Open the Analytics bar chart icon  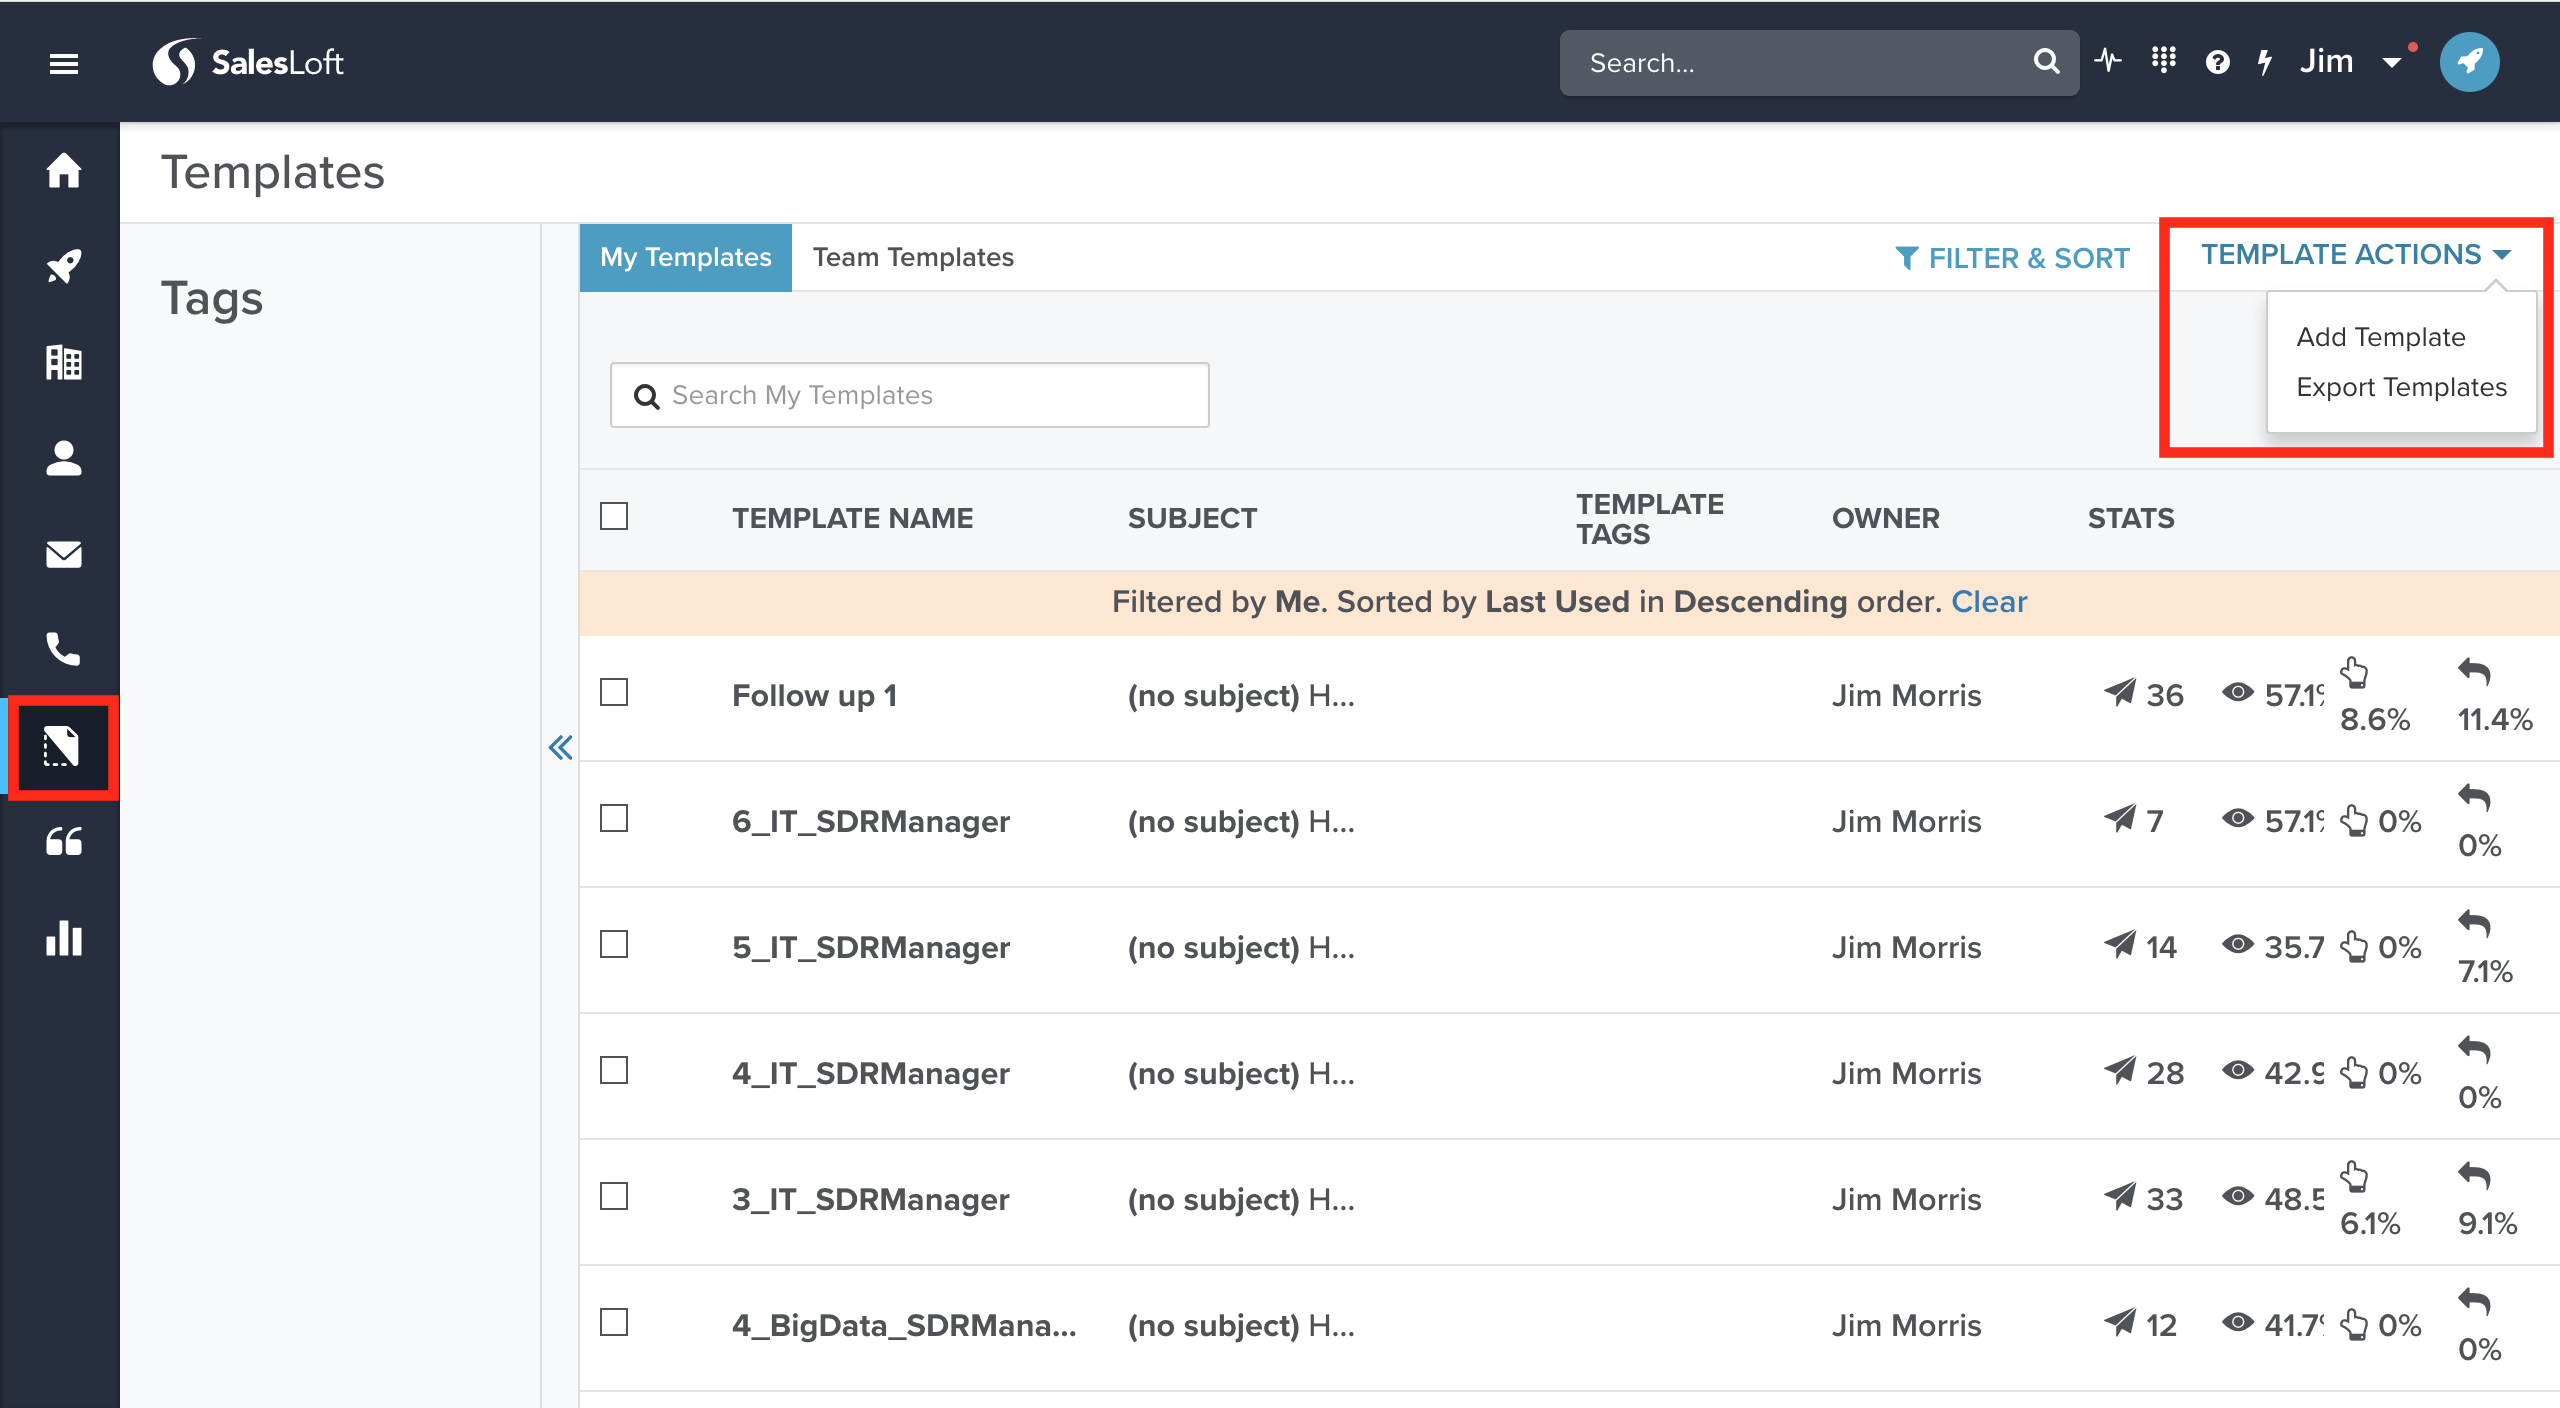(x=63, y=938)
